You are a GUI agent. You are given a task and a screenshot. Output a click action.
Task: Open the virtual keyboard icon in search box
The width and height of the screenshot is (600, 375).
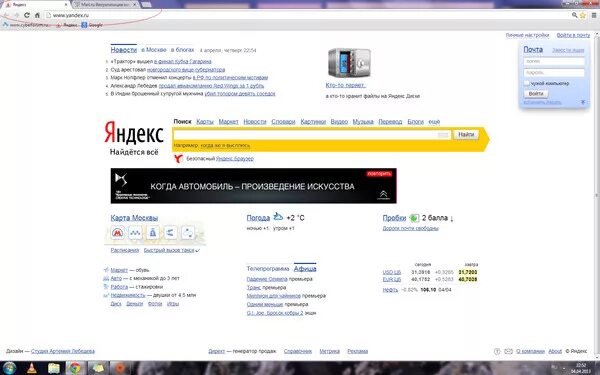click(x=443, y=135)
